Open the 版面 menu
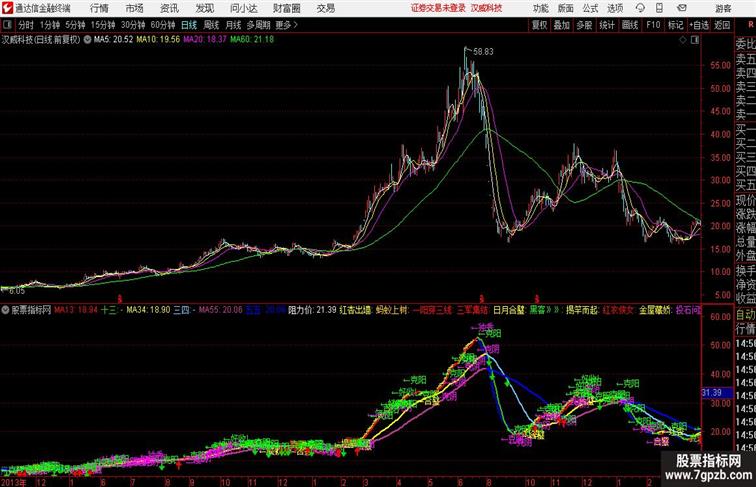 tap(565, 8)
